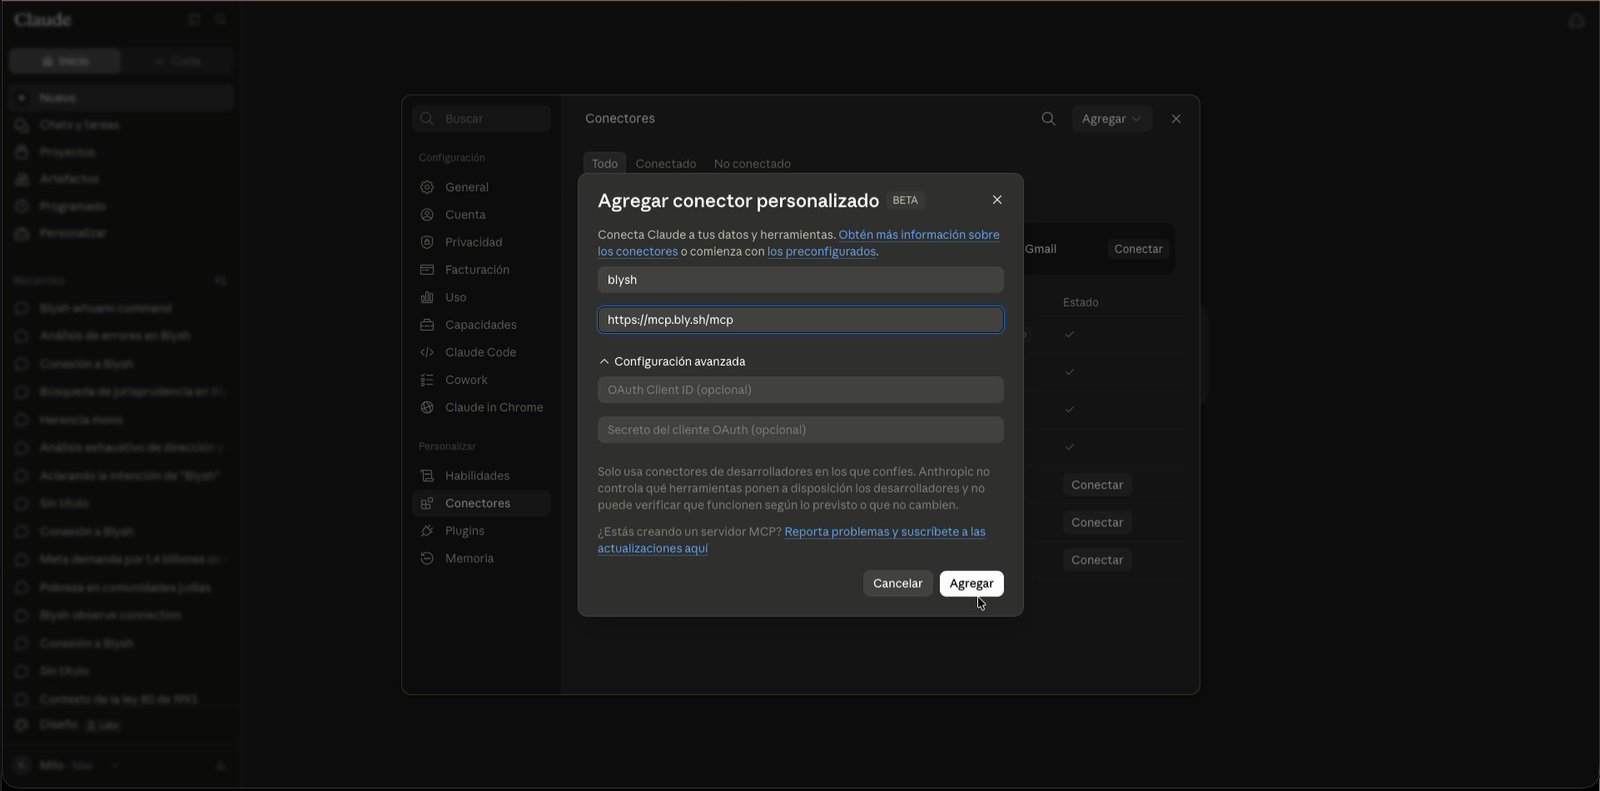Toggle the sidebar panel icon beside Claude logo
The width and height of the screenshot is (1600, 791).
(x=194, y=20)
